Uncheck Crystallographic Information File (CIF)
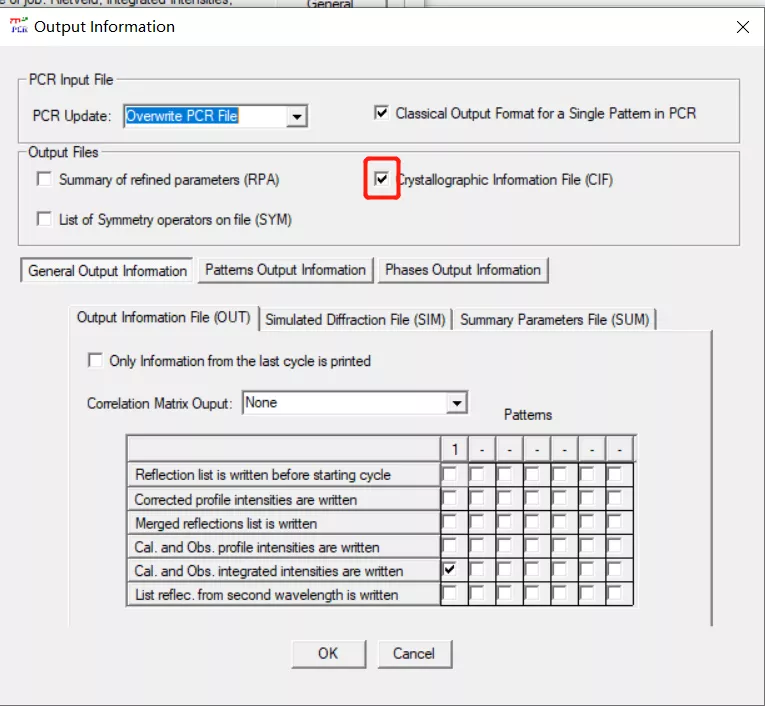The width and height of the screenshot is (765, 706). [x=381, y=180]
